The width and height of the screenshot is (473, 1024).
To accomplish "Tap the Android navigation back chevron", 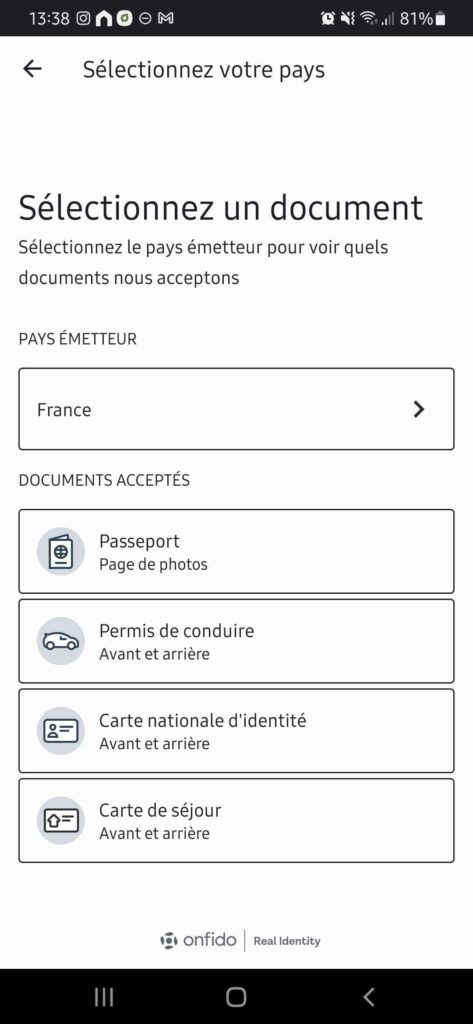I will 368,997.
